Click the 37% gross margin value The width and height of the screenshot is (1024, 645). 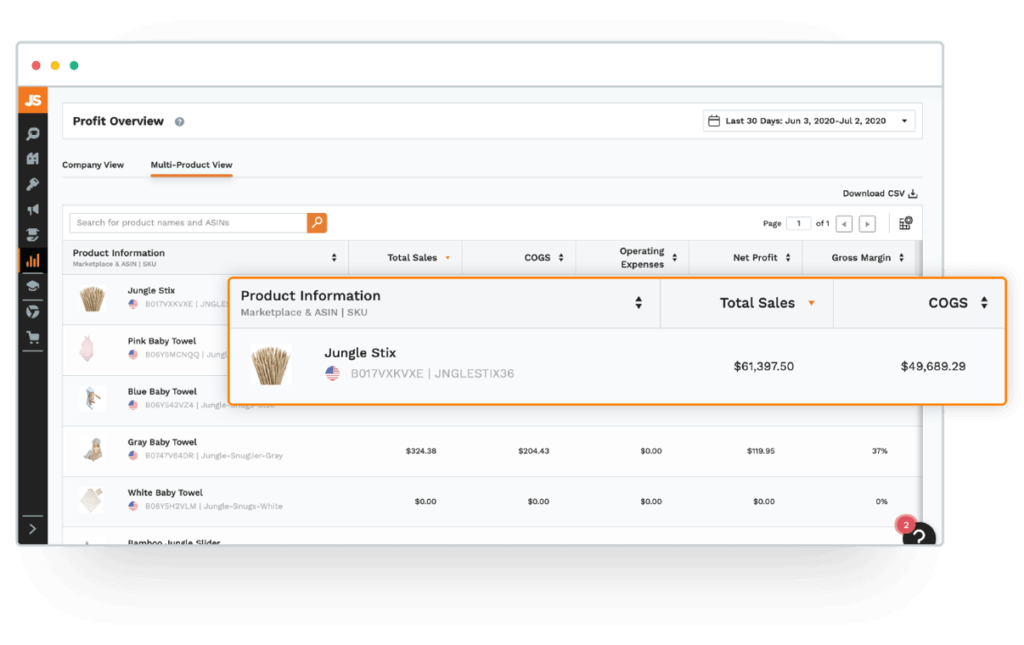[880, 451]
